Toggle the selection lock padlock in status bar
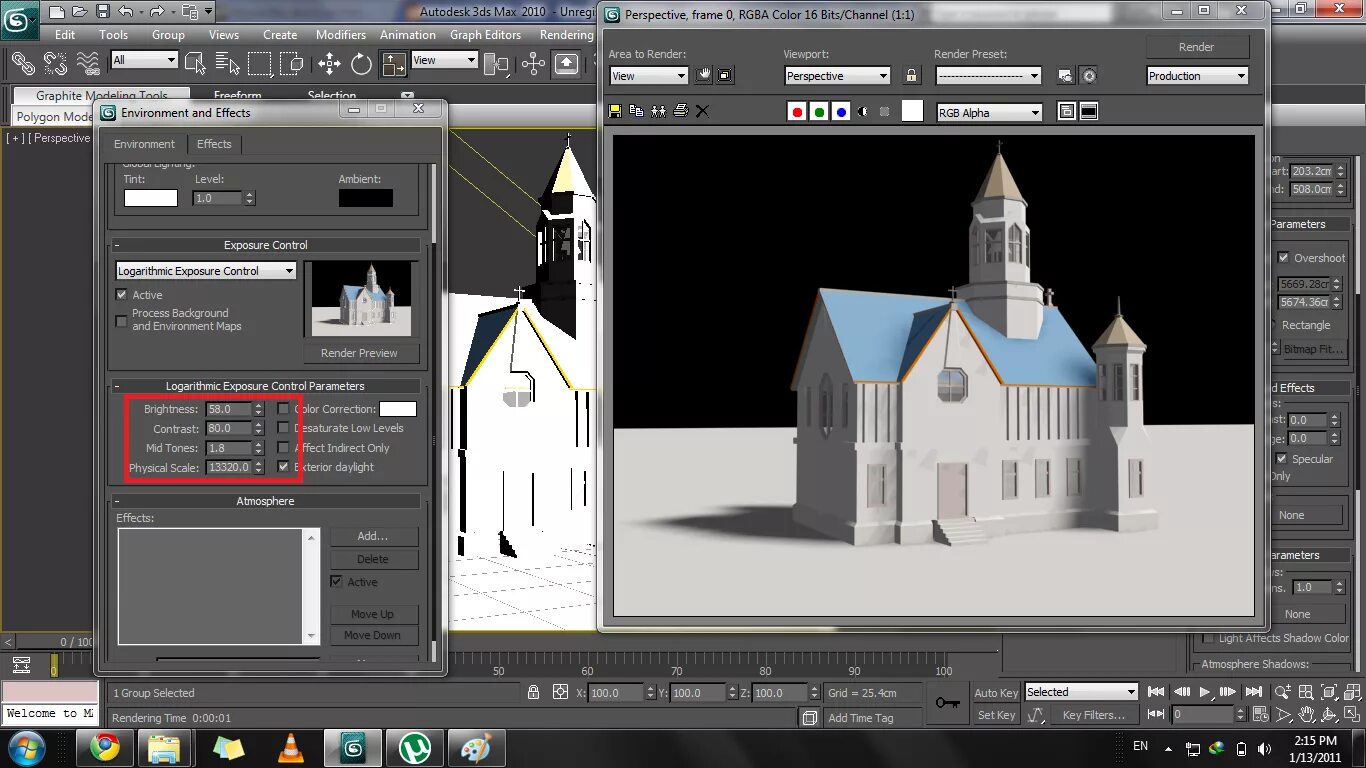This screenshot has width=1366, height=768. coord(534,692)
